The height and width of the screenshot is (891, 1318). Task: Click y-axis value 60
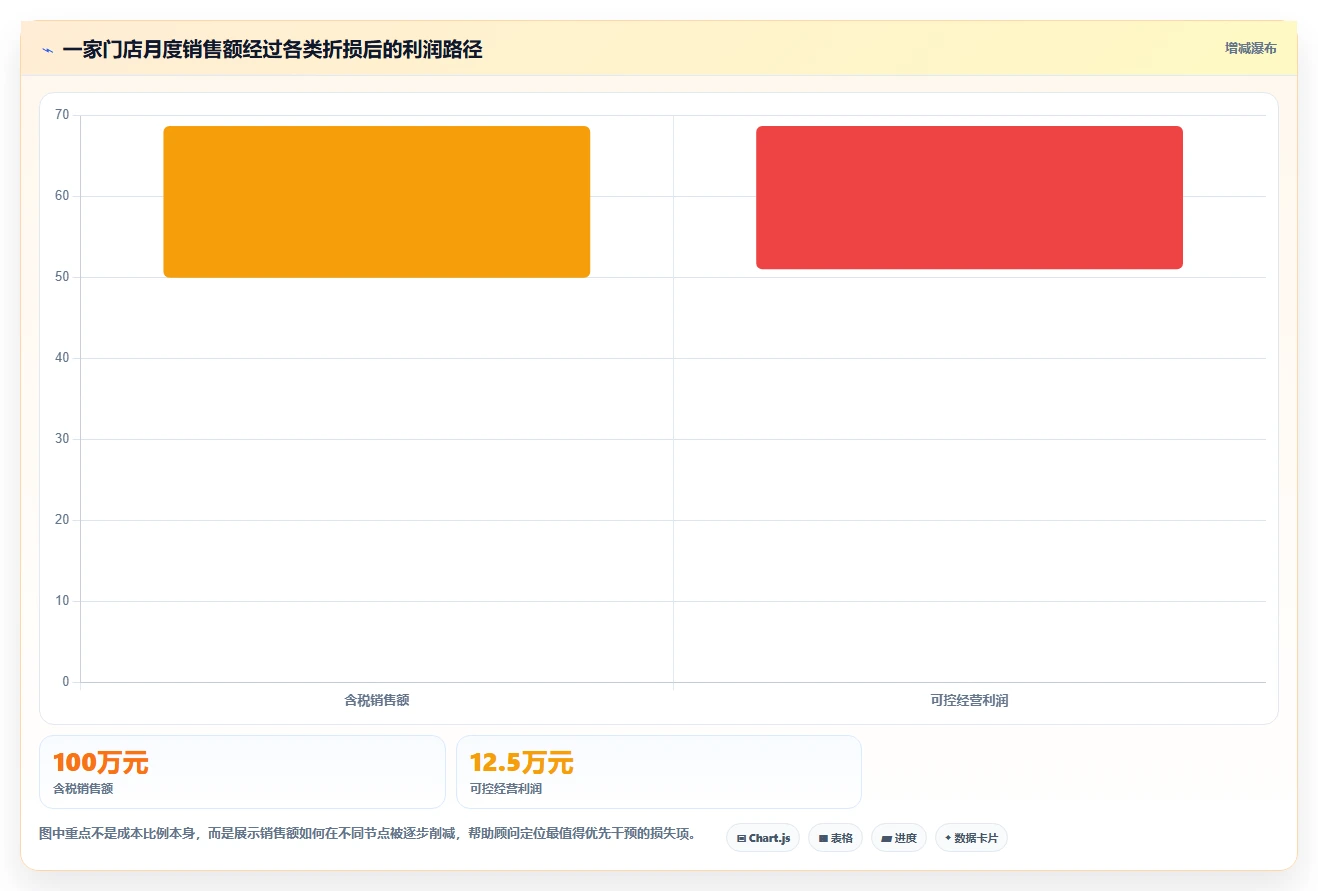click(x=62, y=196)
